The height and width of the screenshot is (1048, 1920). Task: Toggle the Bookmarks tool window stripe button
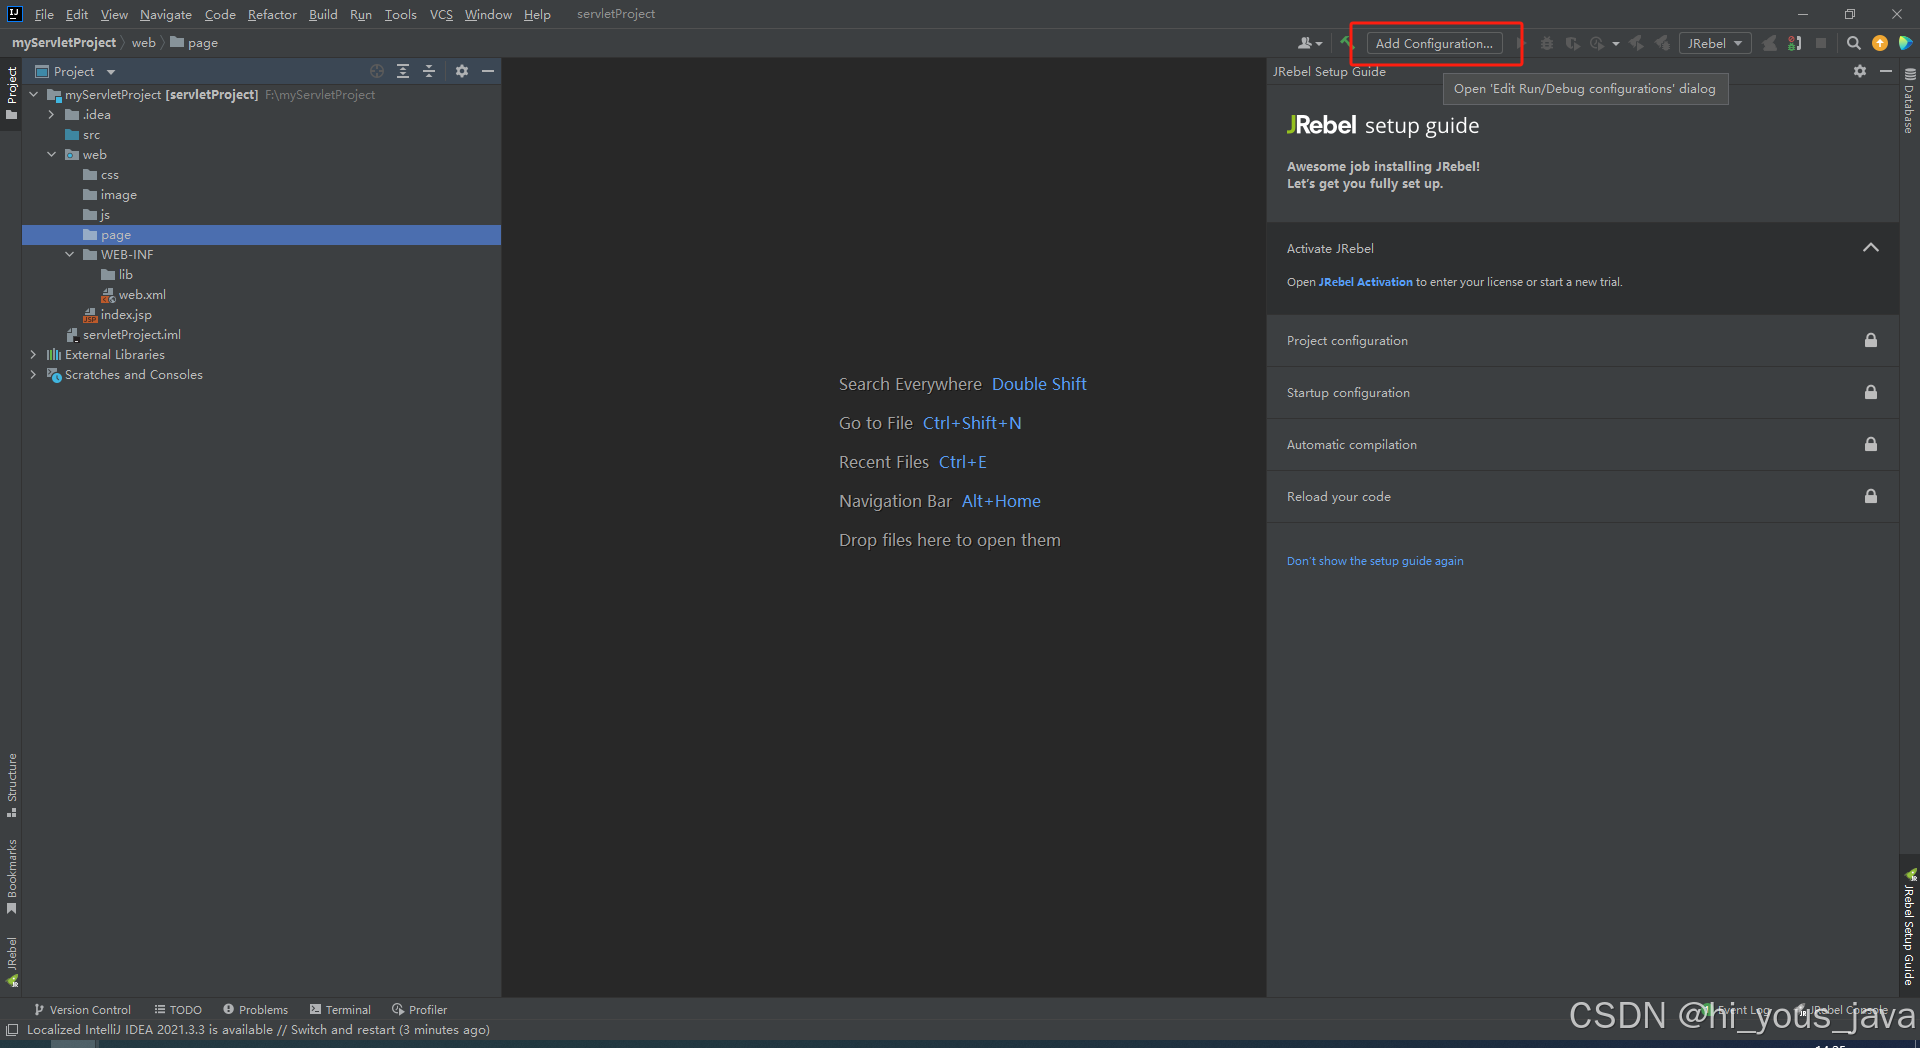coord(11,876)
